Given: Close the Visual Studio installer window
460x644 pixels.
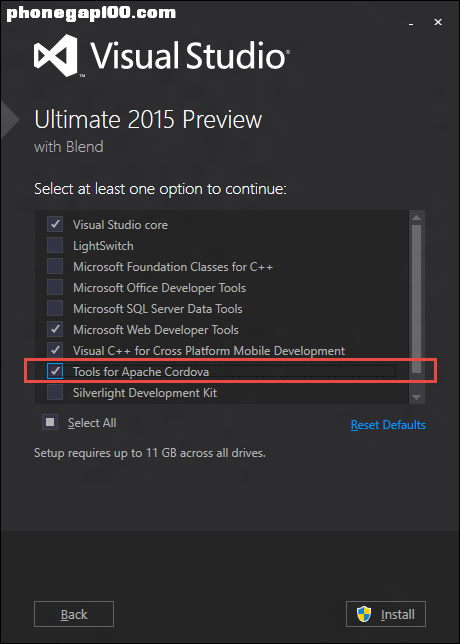Looking at the screenshot, I should tap(438, 22).
